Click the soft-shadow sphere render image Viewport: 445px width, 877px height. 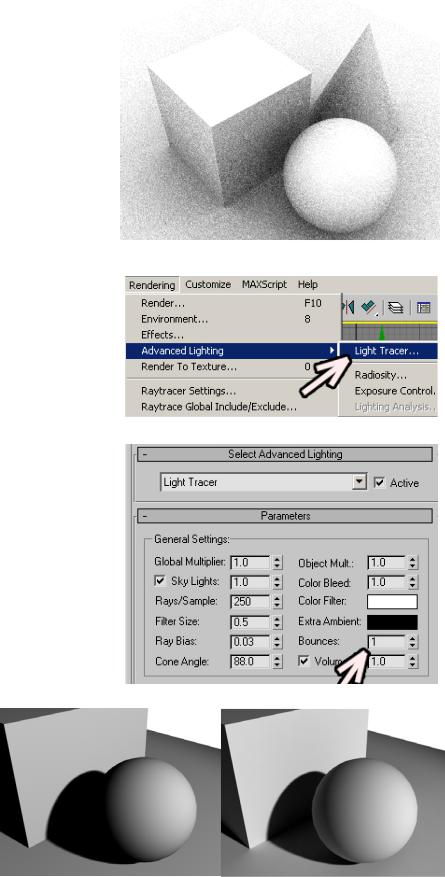coord(333,792)
